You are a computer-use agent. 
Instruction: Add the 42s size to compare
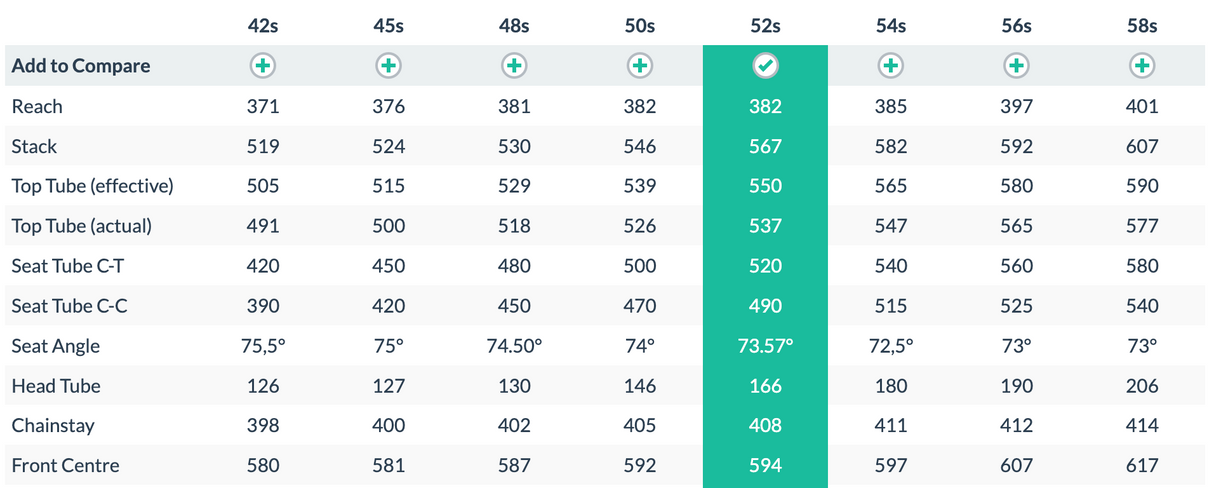point(263,66)
